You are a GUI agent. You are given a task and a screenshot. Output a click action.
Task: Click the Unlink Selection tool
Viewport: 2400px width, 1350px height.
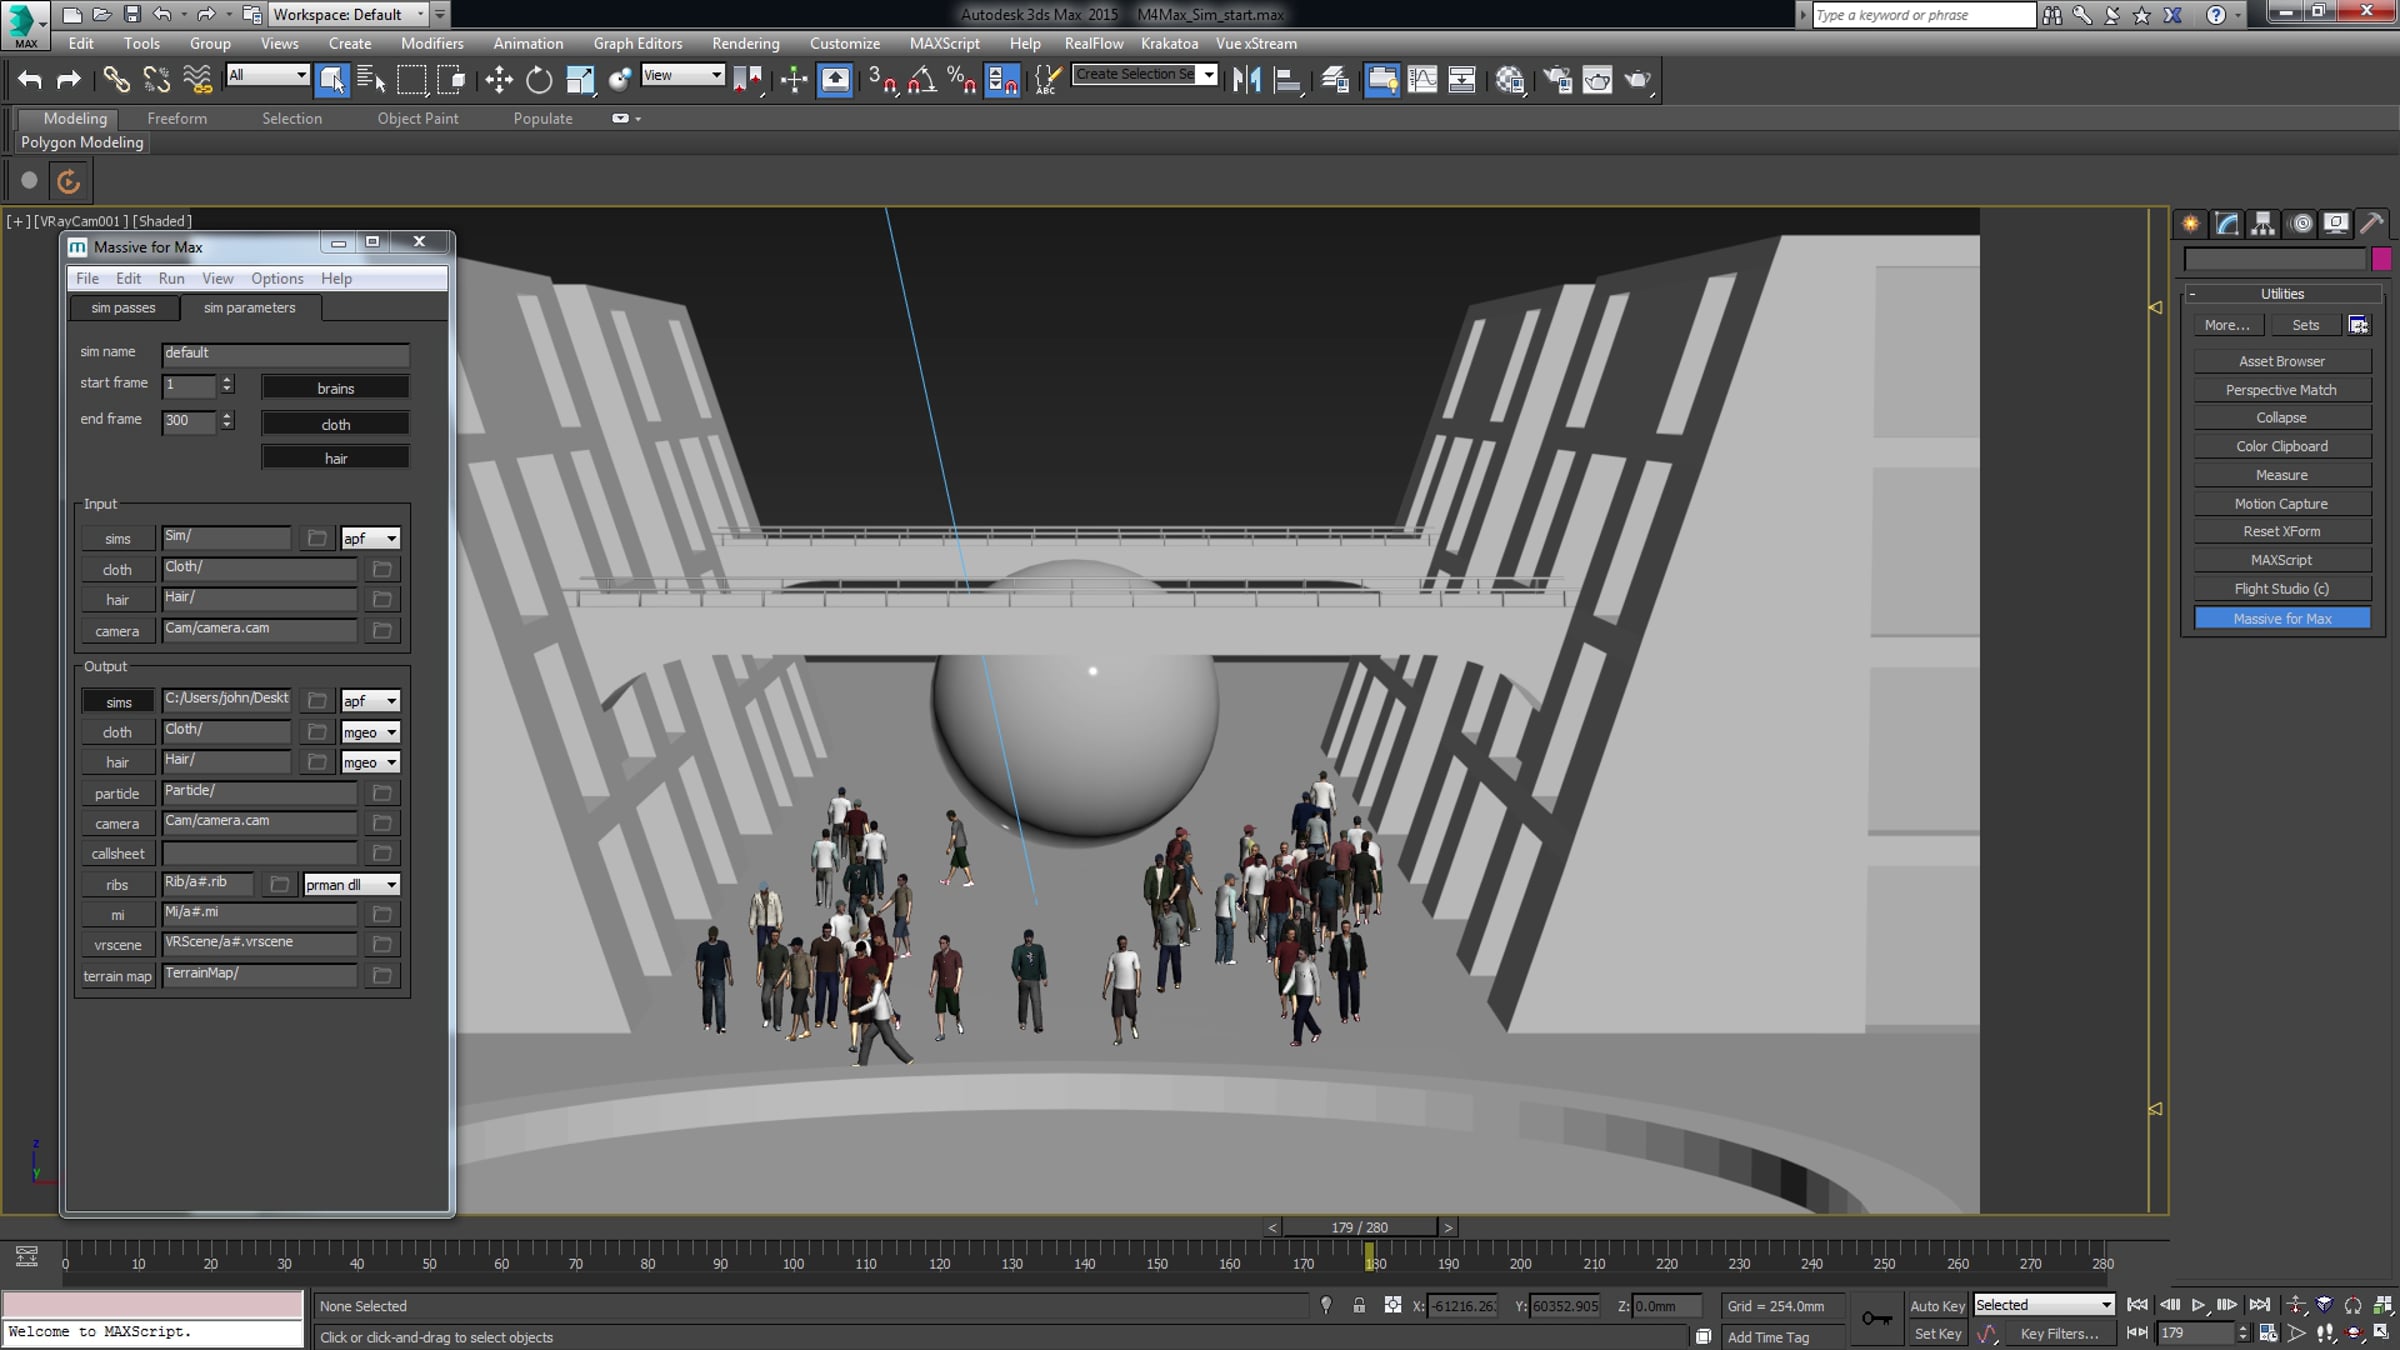coord(156,79)
